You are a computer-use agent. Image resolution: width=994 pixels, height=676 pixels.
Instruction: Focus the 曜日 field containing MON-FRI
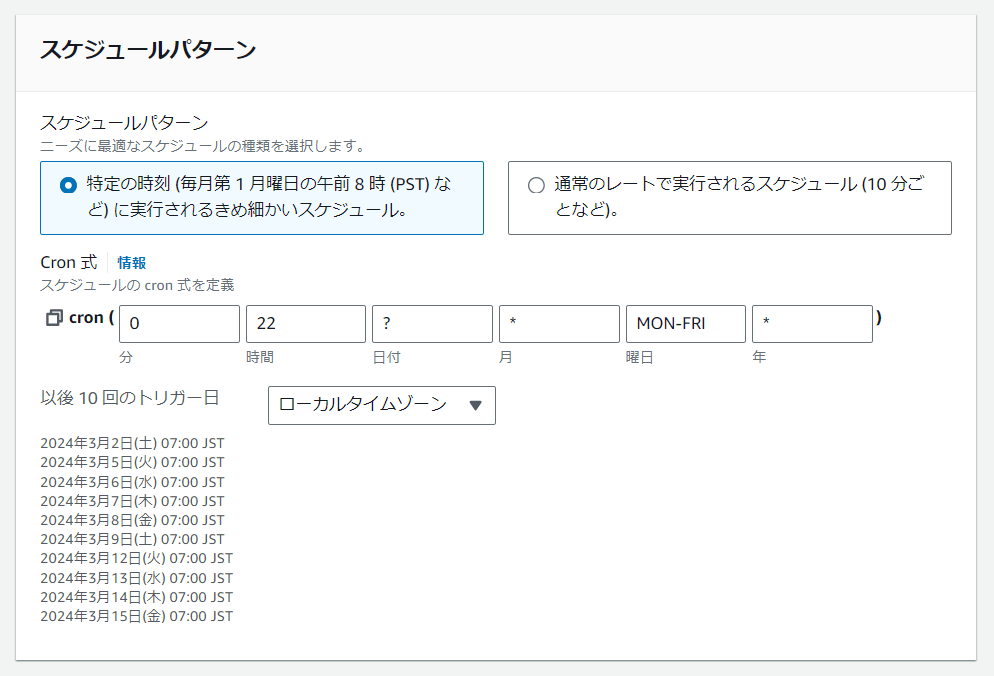(x=686, y=324)
